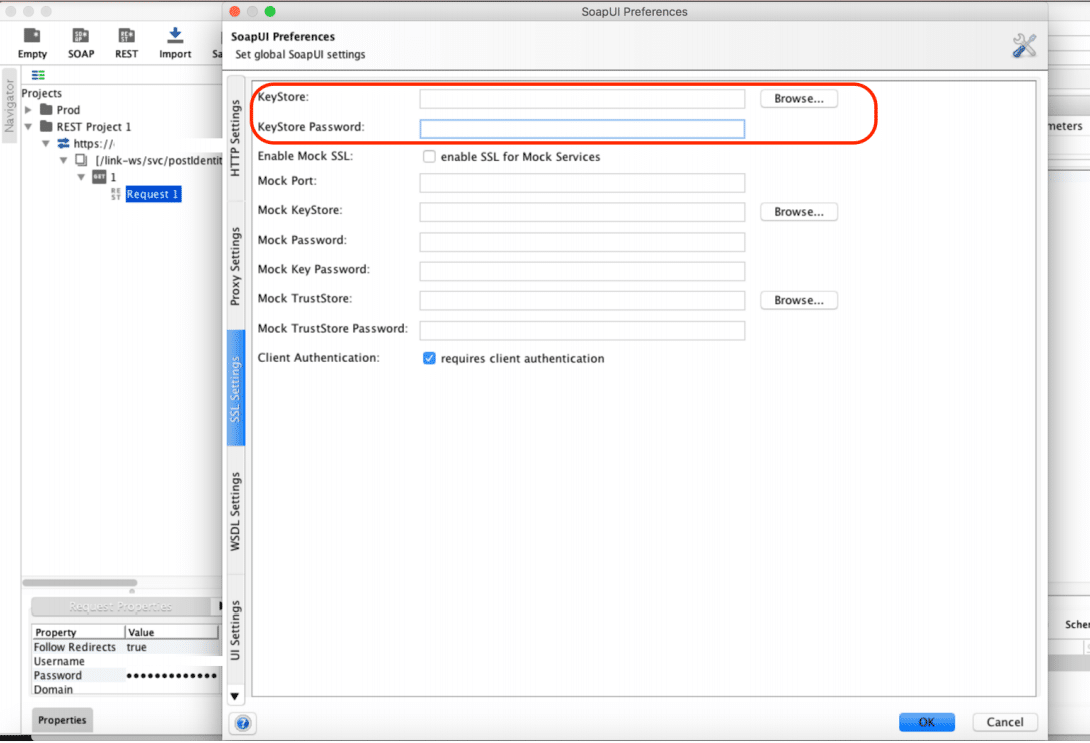Click the Username property row
Image resolution: width=1090 pixels, height=743 pixels.
pyautogui.click(x=125, y=661)
